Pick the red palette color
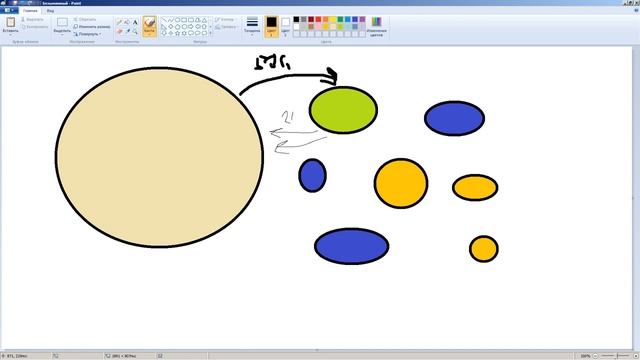 pyautogui.click(x=318, y=19)
